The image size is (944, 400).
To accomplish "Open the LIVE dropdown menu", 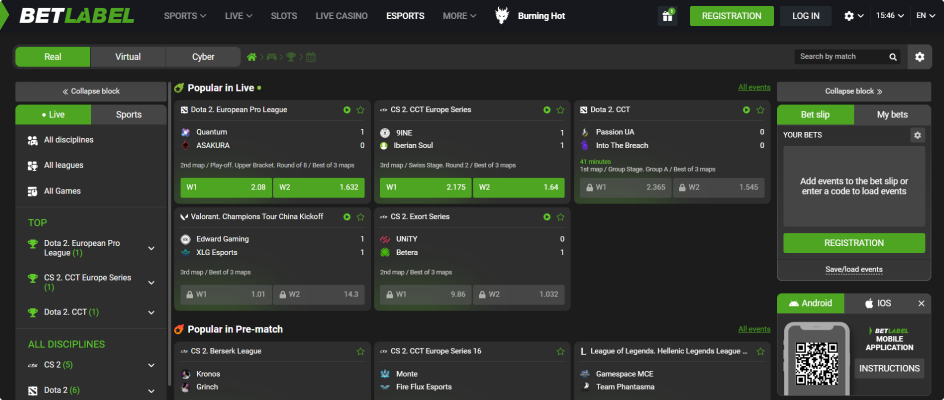I will pos(238,16).
